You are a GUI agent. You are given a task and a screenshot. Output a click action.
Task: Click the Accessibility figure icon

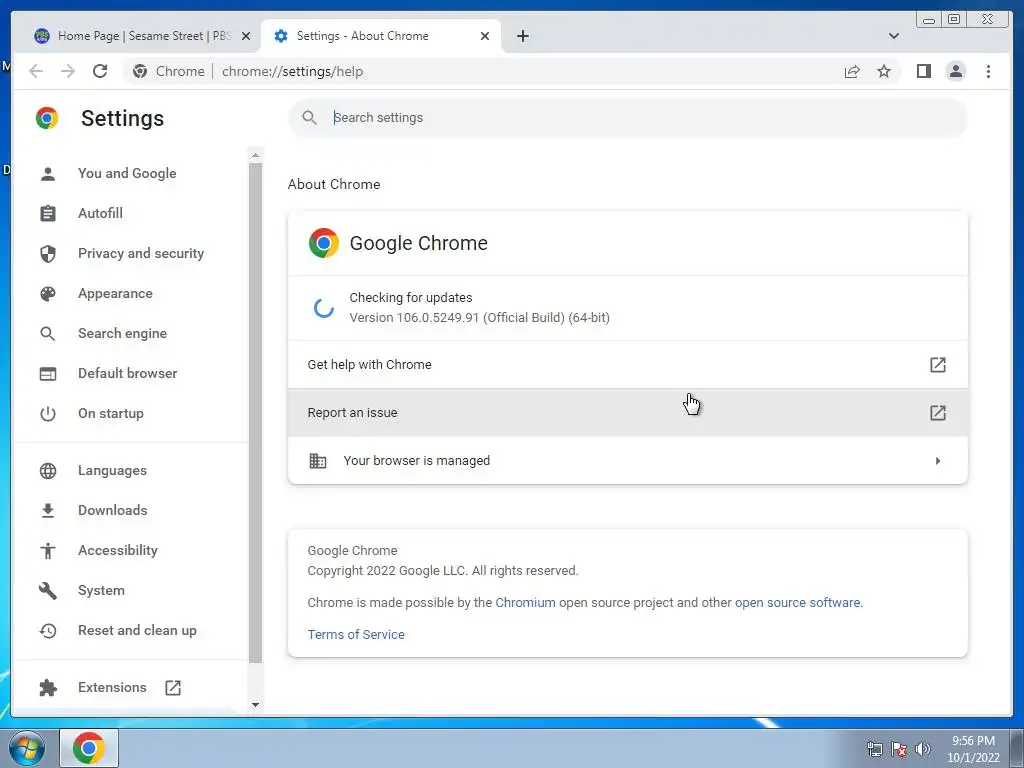click(48, 551)
